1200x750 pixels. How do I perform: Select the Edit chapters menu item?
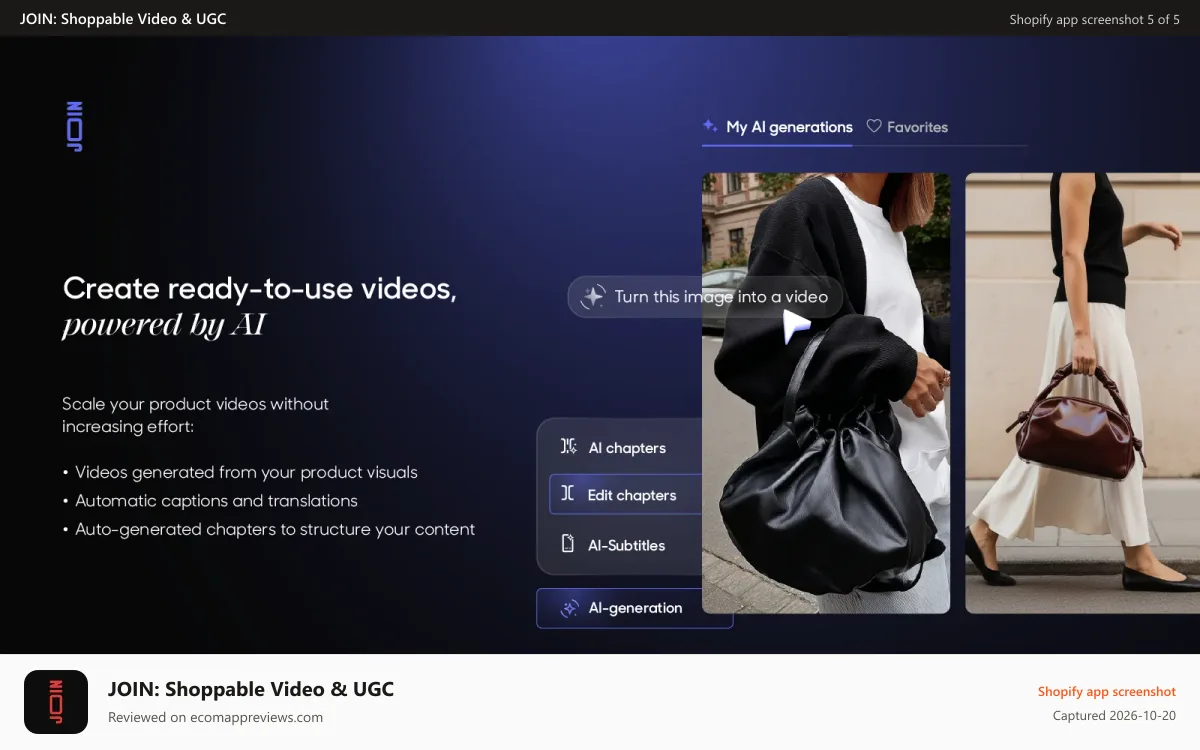click(x=626, y=495)
